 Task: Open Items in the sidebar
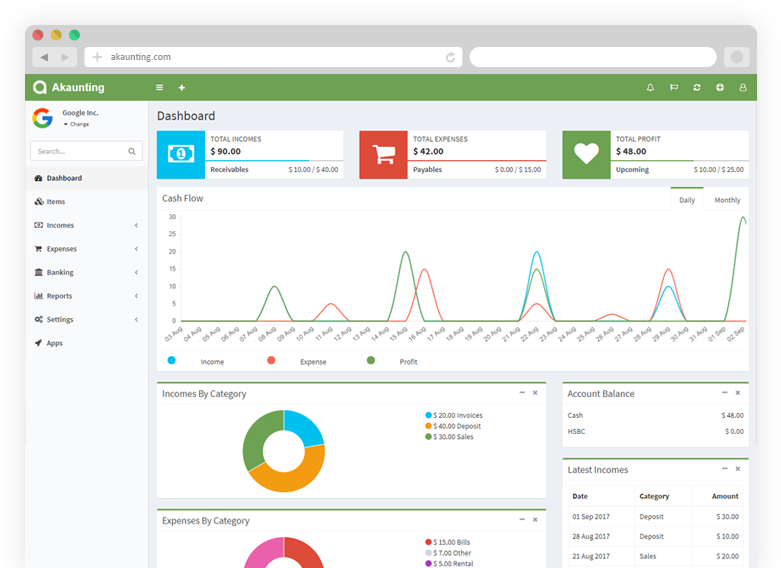[87, 201]
